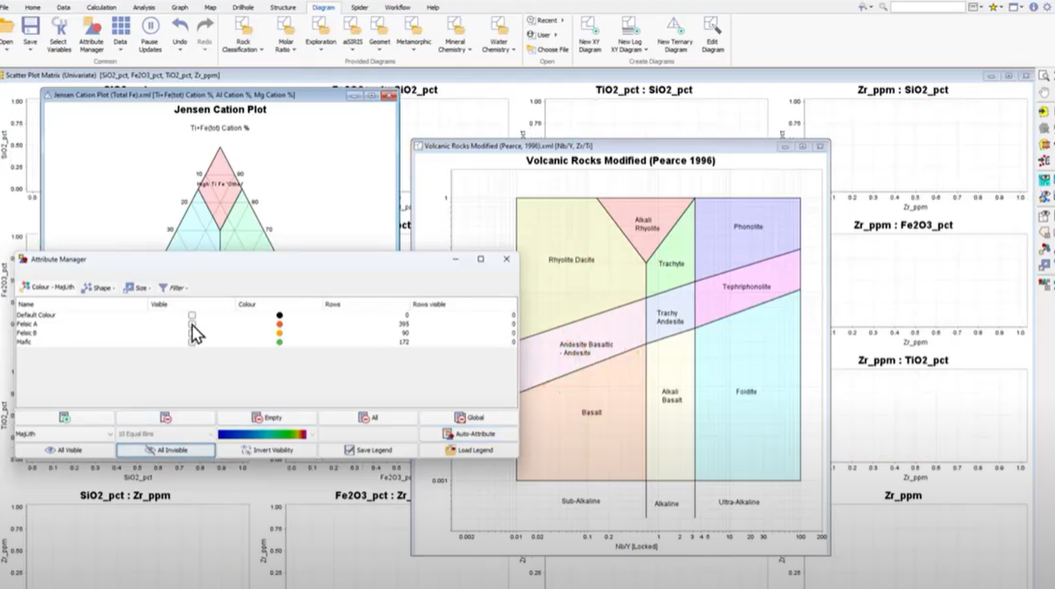Click the favourites star icon at top right
This screenshot has height=589, width=1055.
pyautogui.click(x=992, y=7)
